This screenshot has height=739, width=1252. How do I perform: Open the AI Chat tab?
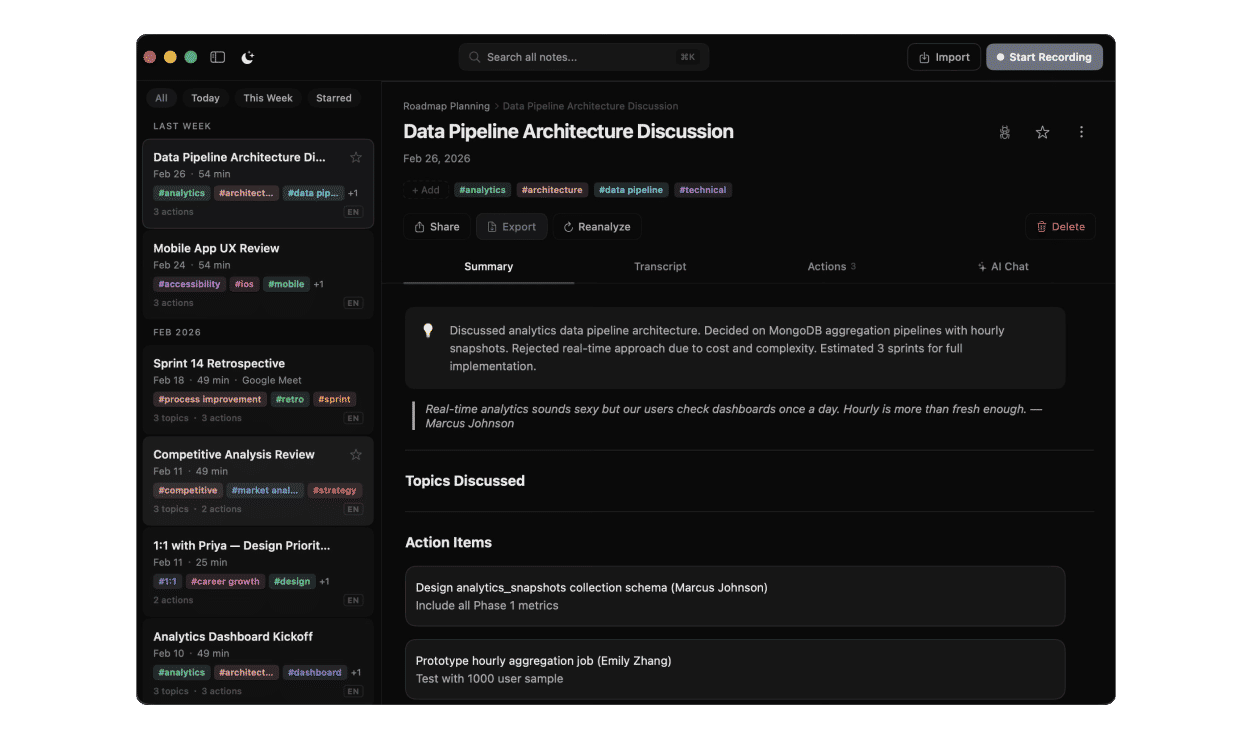click(x=1003, y=267)
